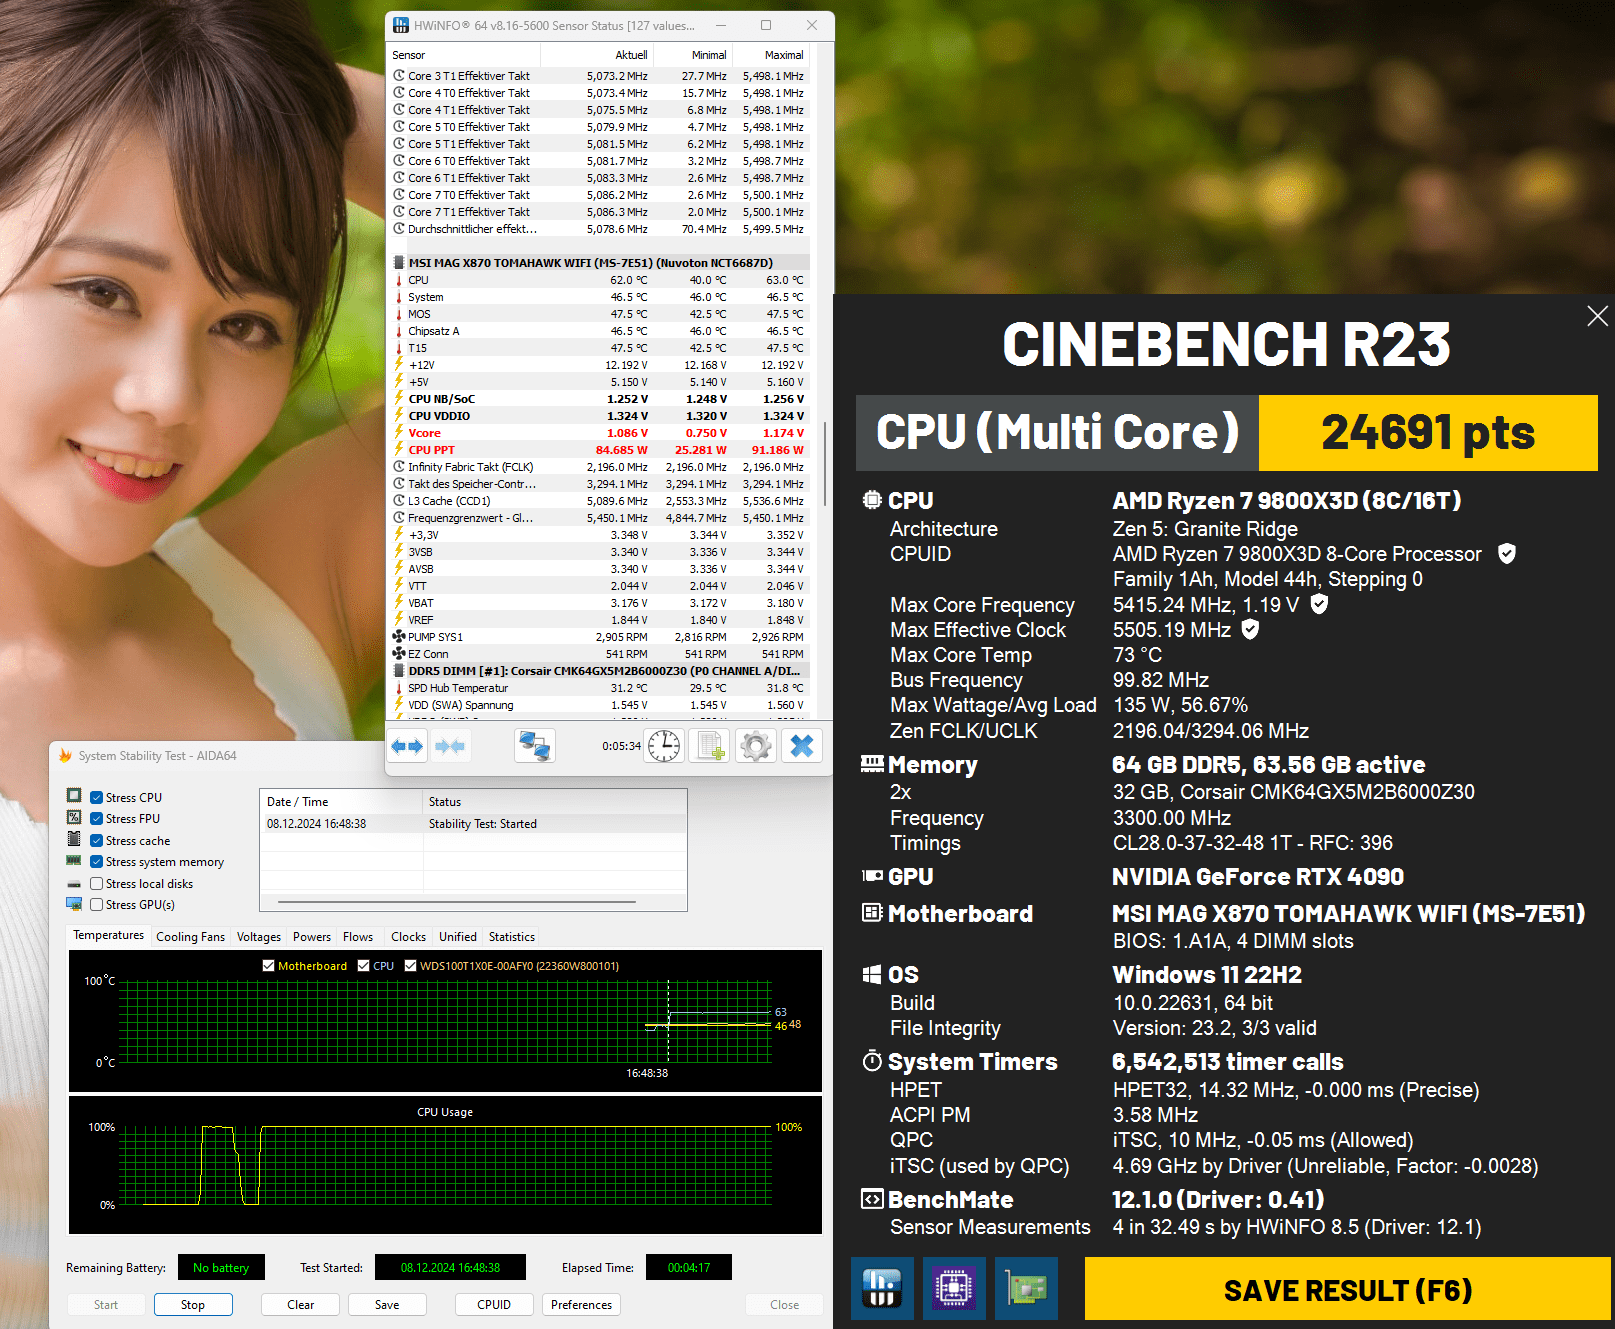Select the Stability Test: Started log entry
1615x1329 pixels.
[473, 824]
